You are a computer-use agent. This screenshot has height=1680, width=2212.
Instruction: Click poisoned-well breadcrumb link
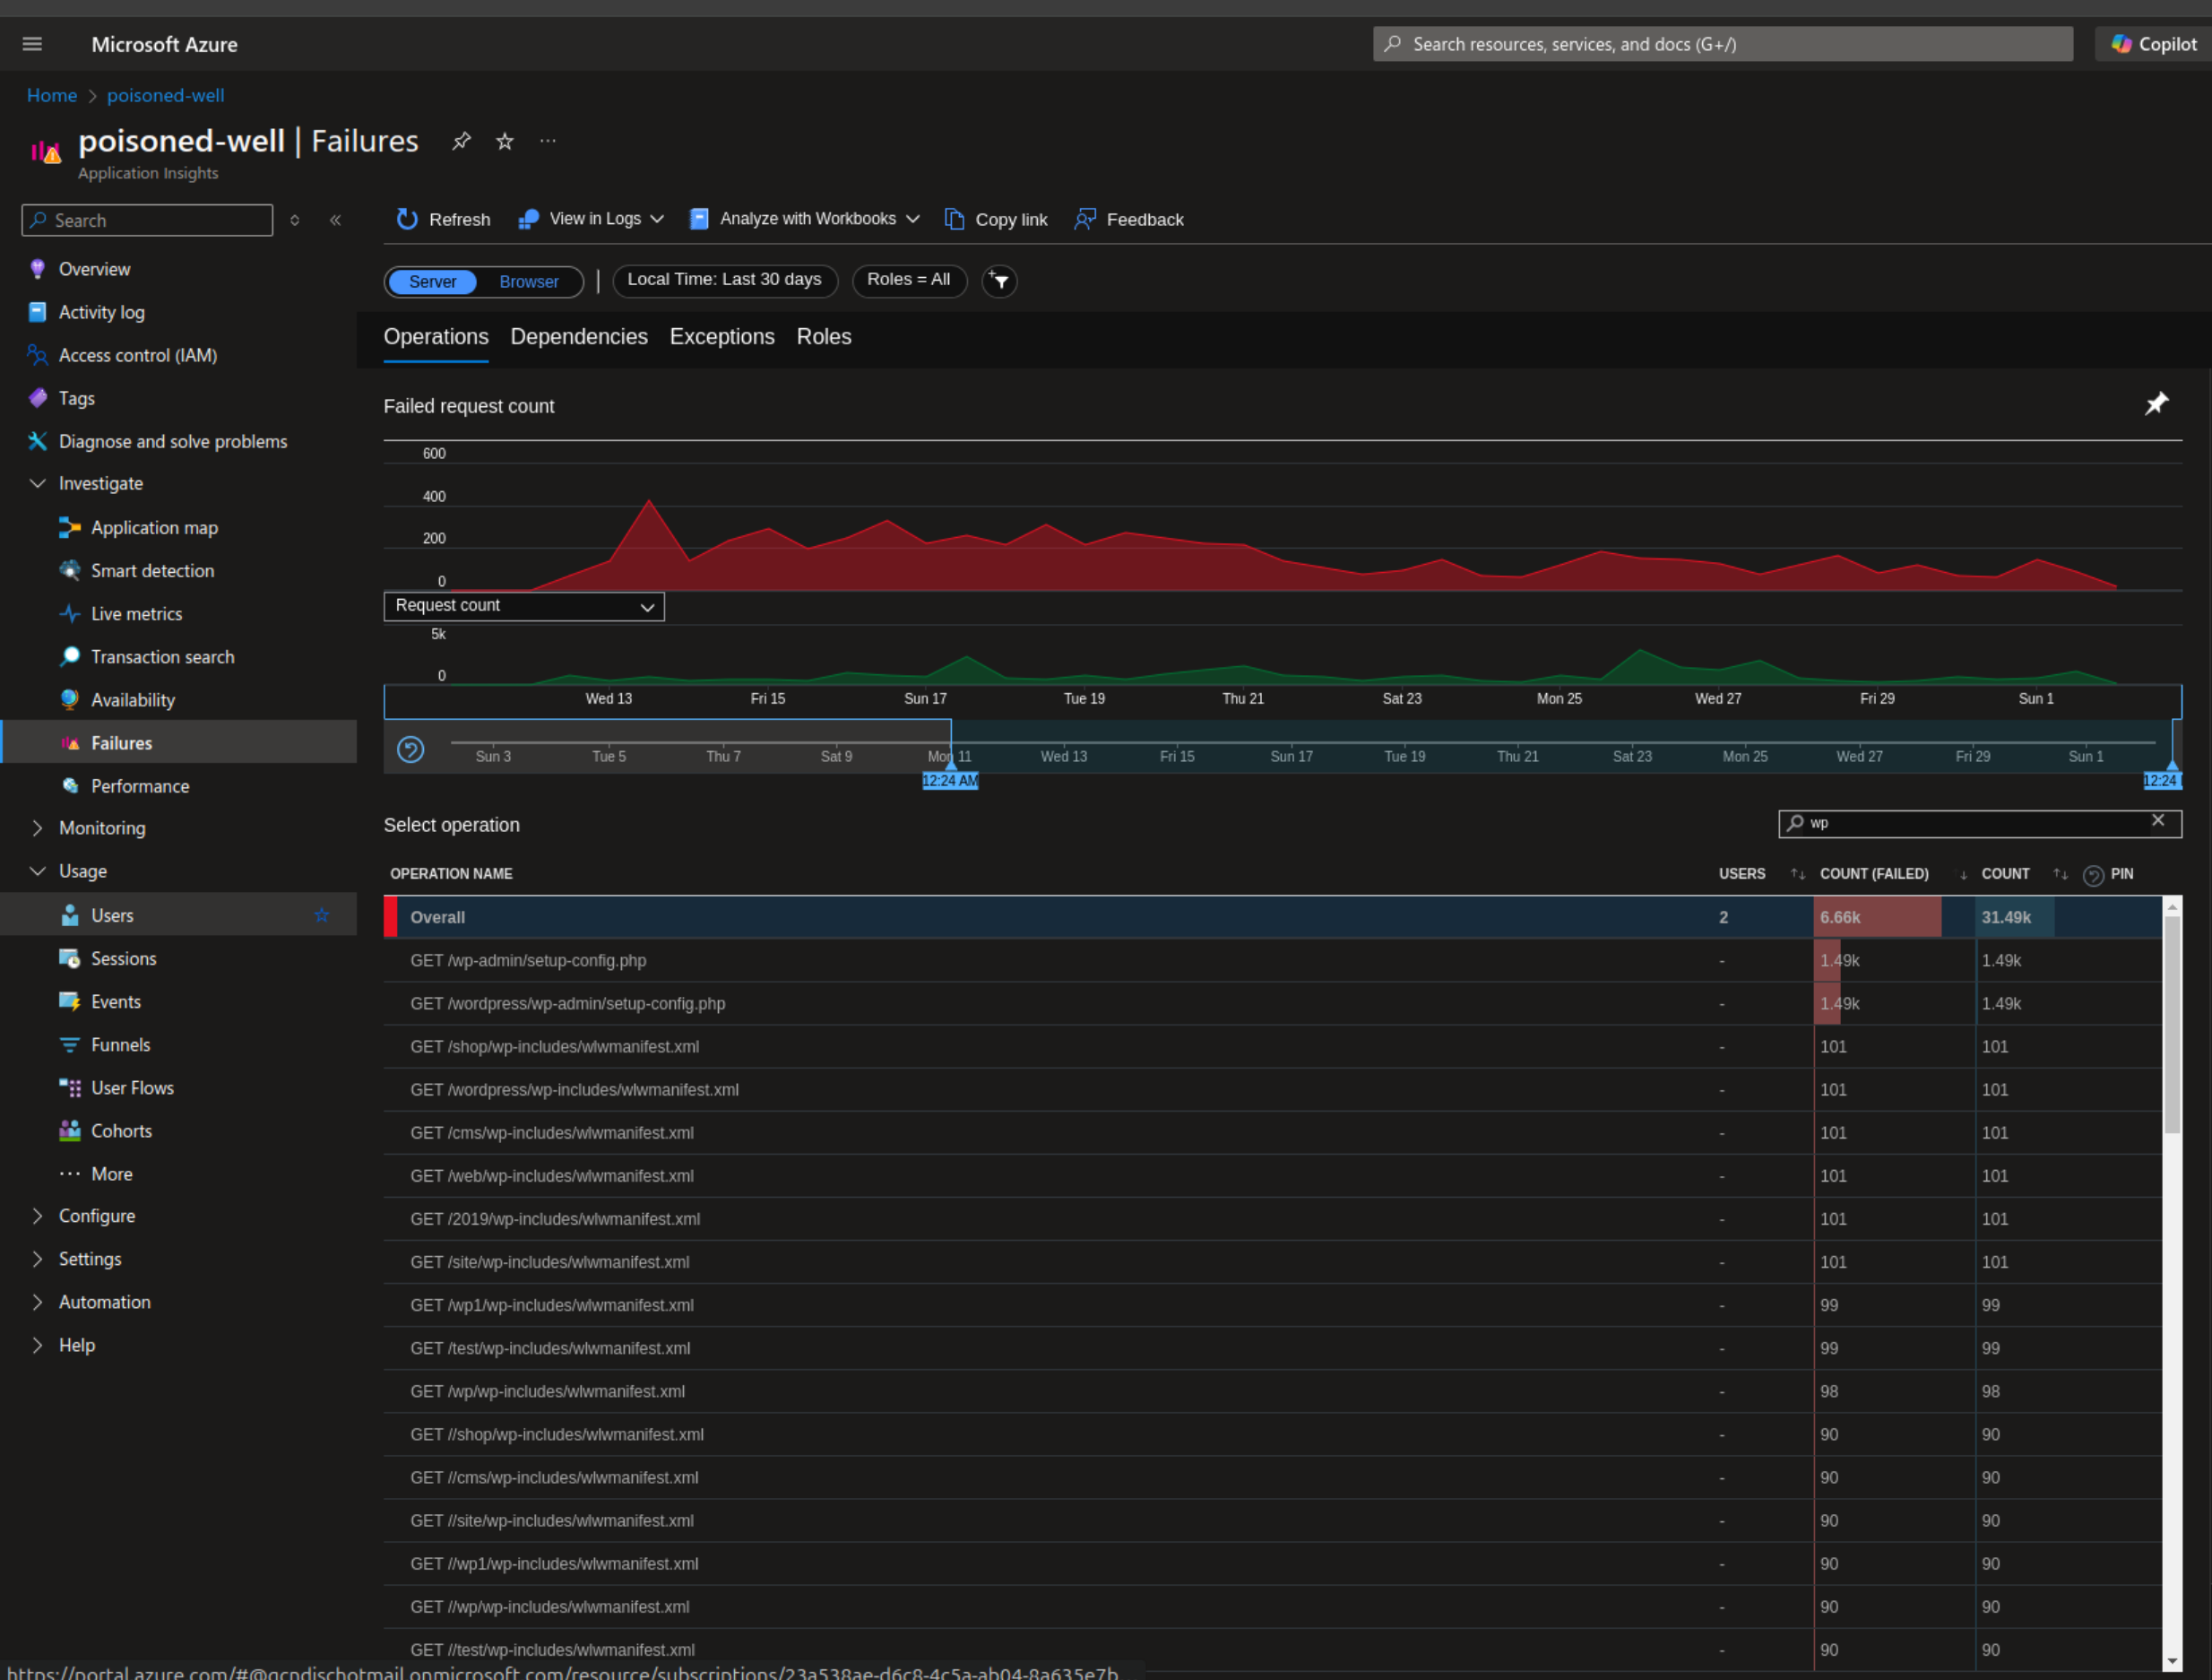(165, 95)
